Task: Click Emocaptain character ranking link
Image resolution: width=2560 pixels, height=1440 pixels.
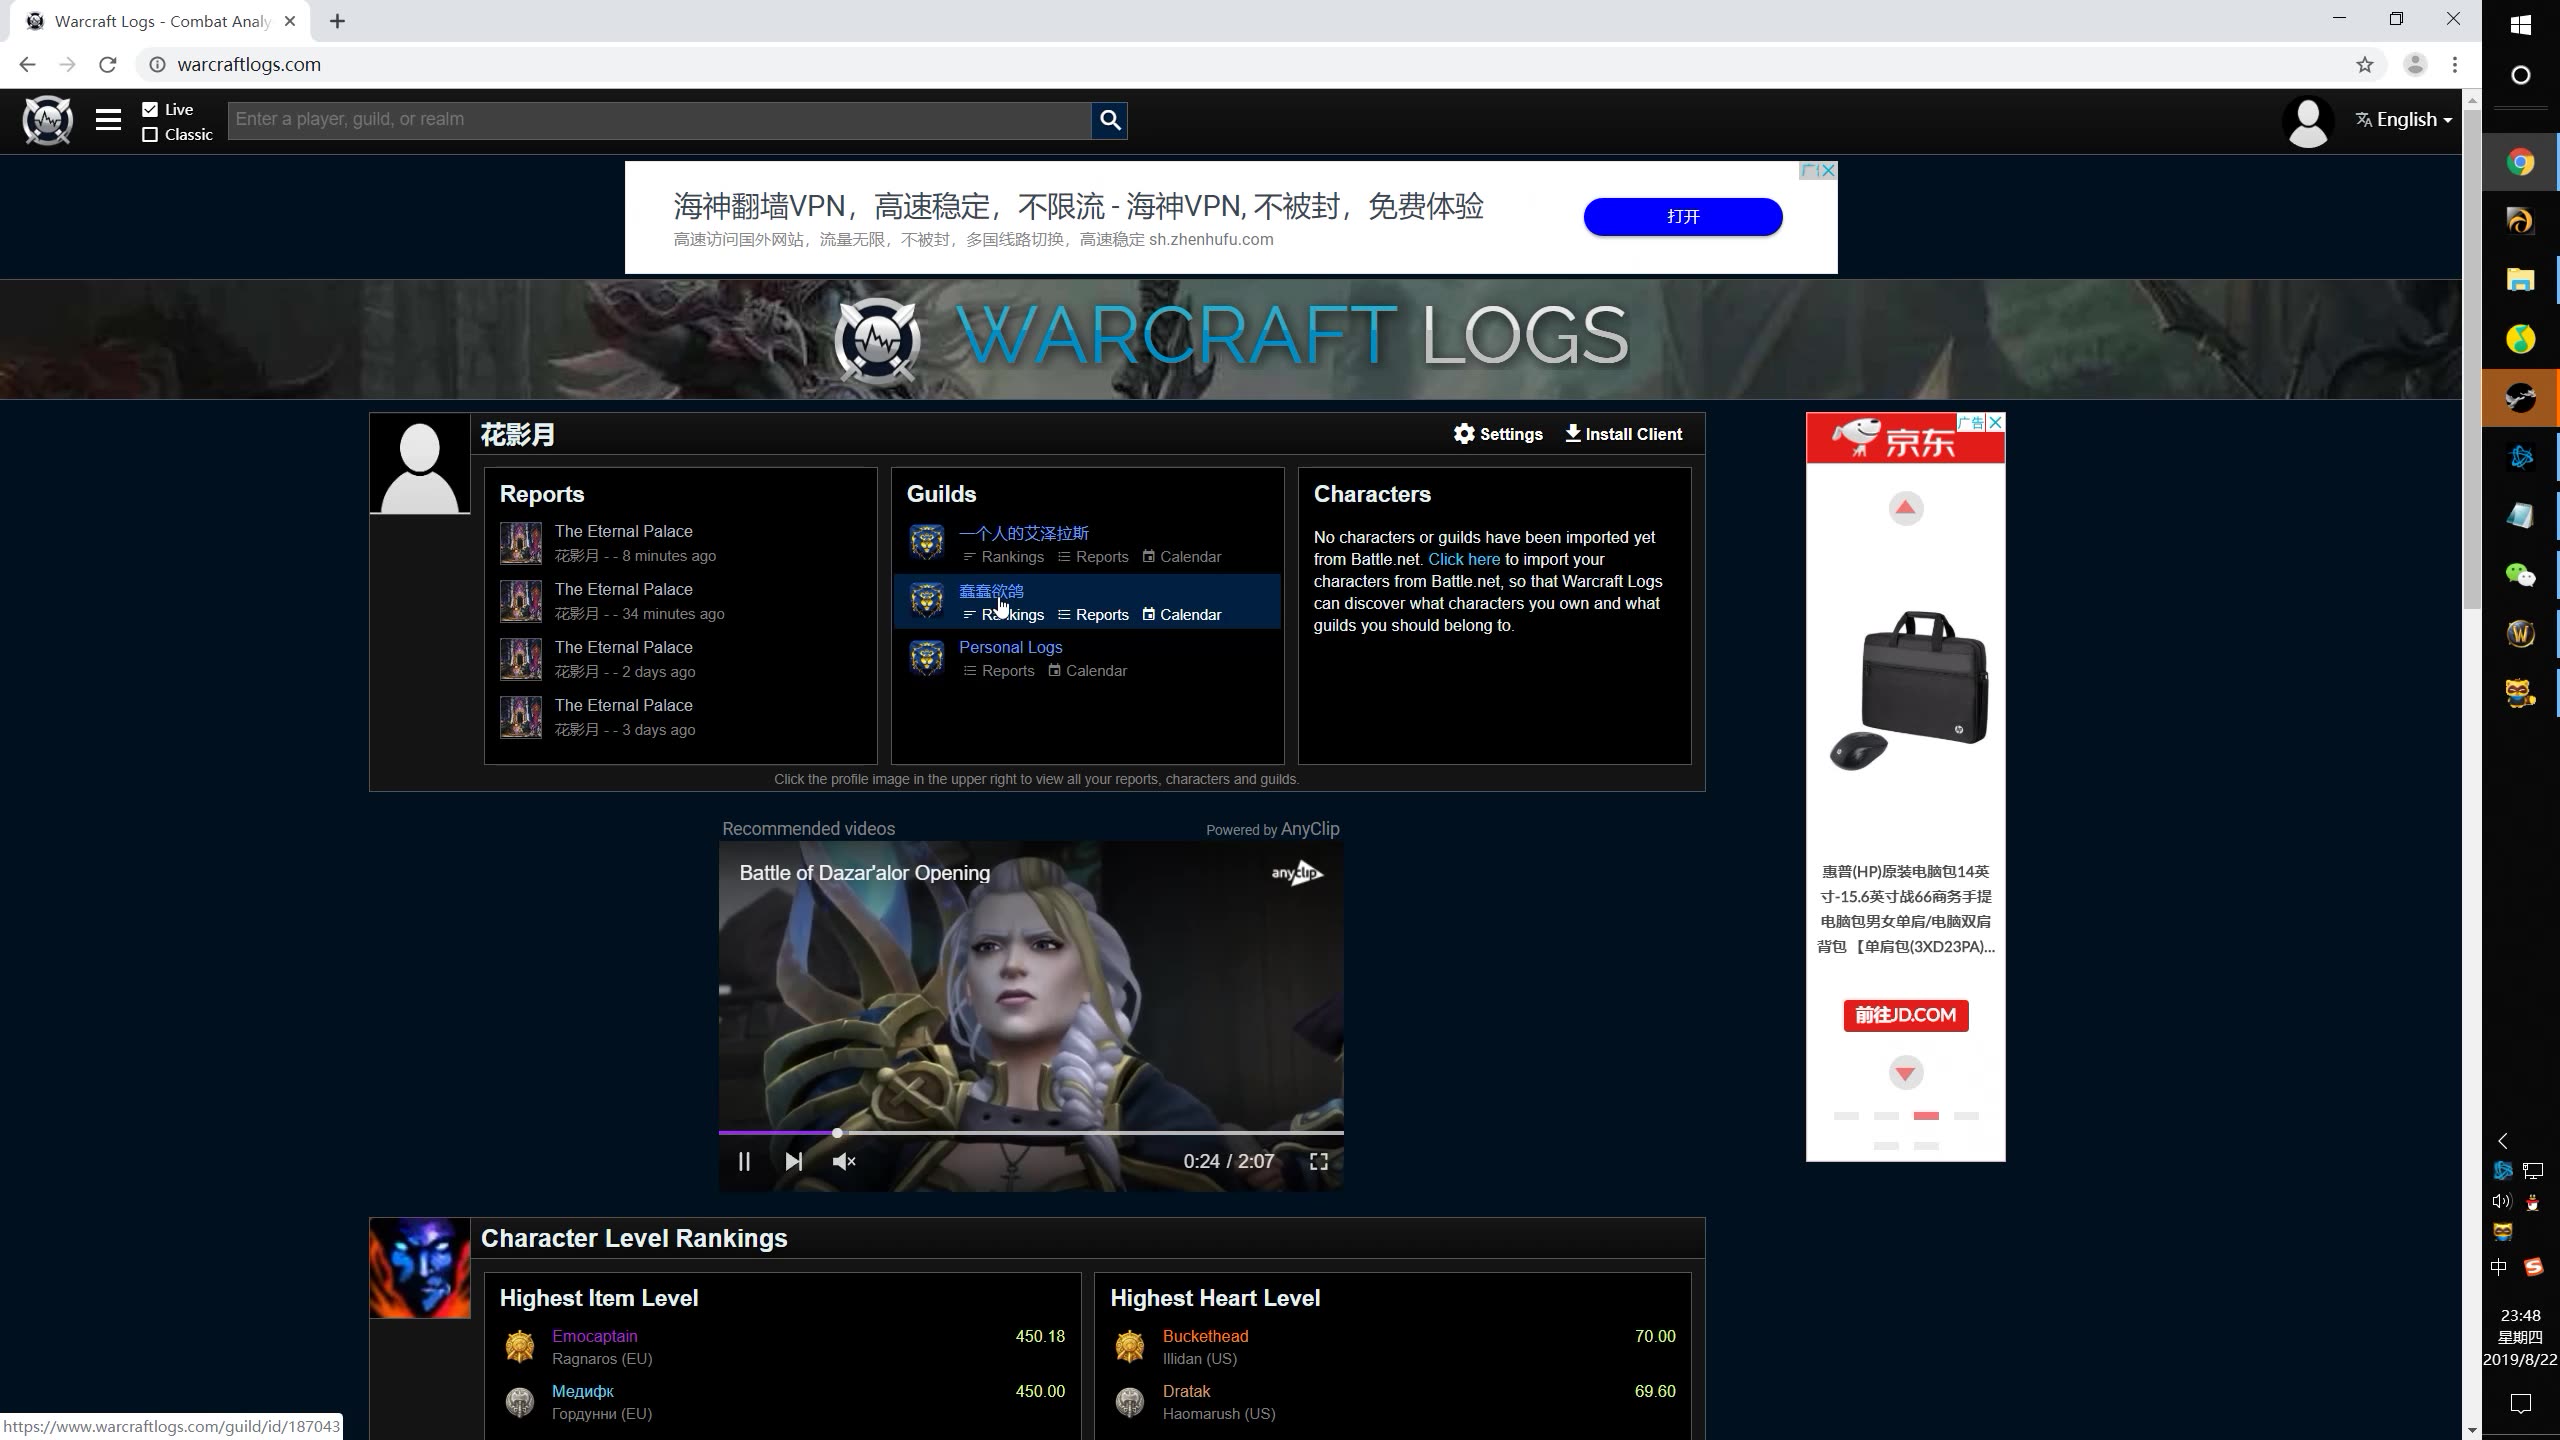Action: pos(596,1336)
